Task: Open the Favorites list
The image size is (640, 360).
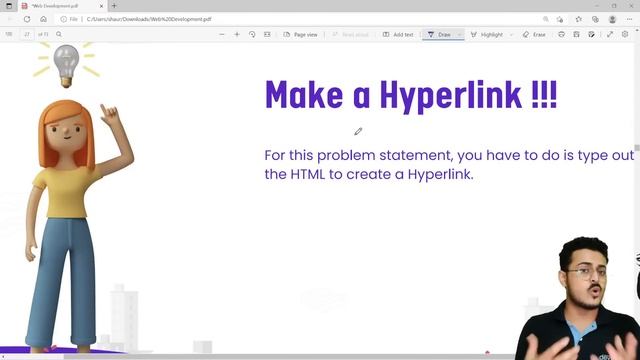Action: coord(579,19)
